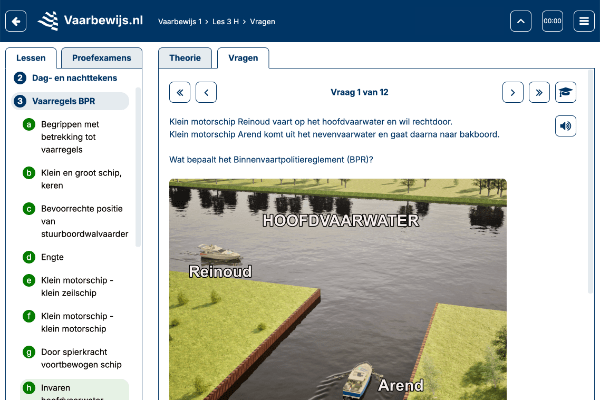This screenshot has width=600, height=400.
Task: Click the waterway question image
Action: pyautogui.click(x=337, y=290)
